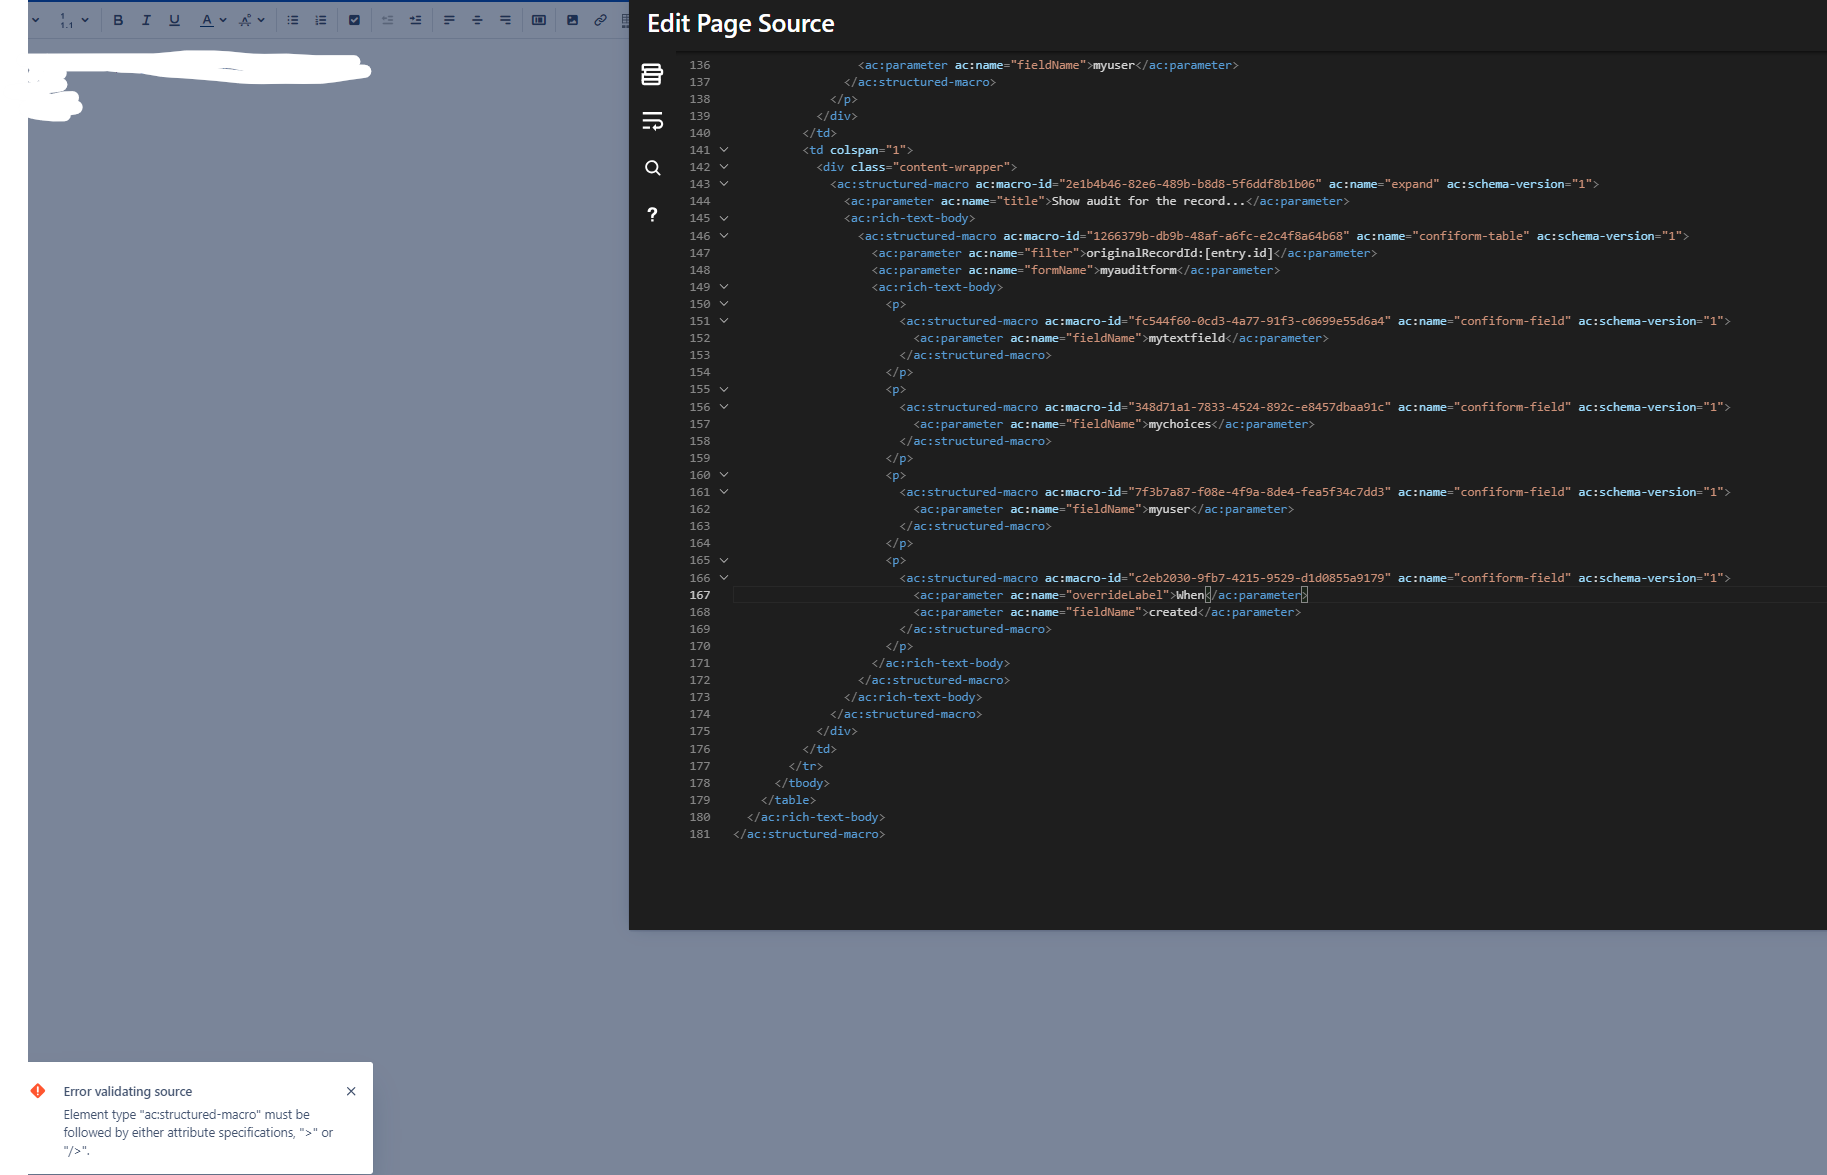
Task: Insert a numbered list
Action: (x=321, y=20)
